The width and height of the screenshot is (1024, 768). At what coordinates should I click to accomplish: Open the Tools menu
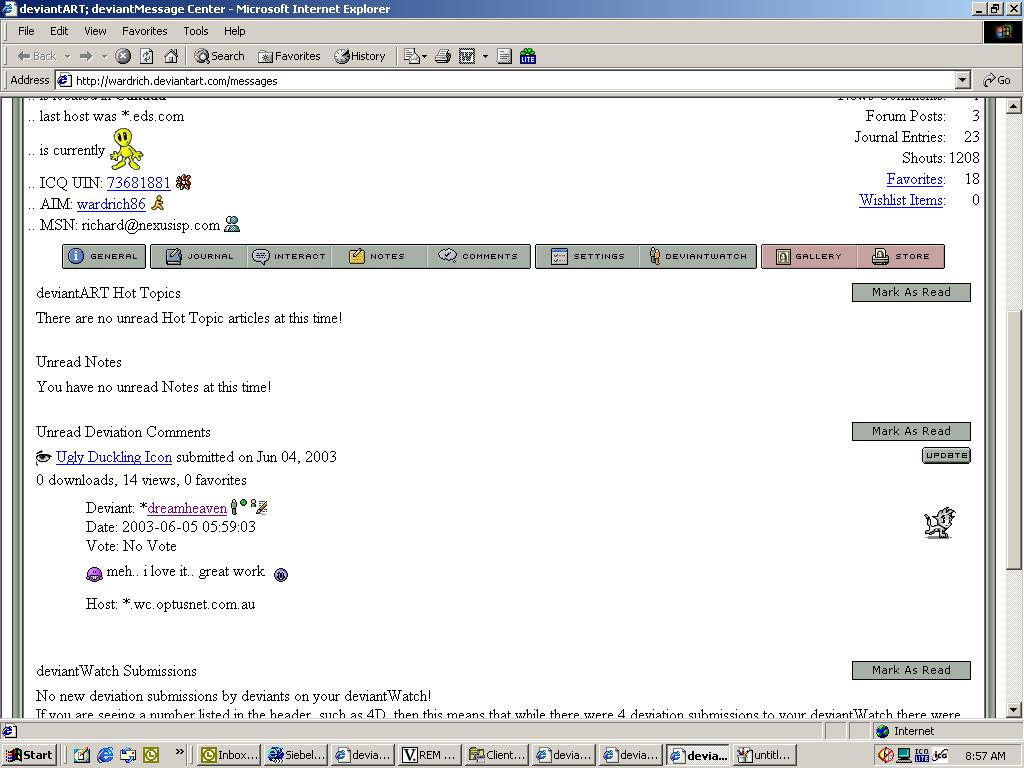(195, 31)
